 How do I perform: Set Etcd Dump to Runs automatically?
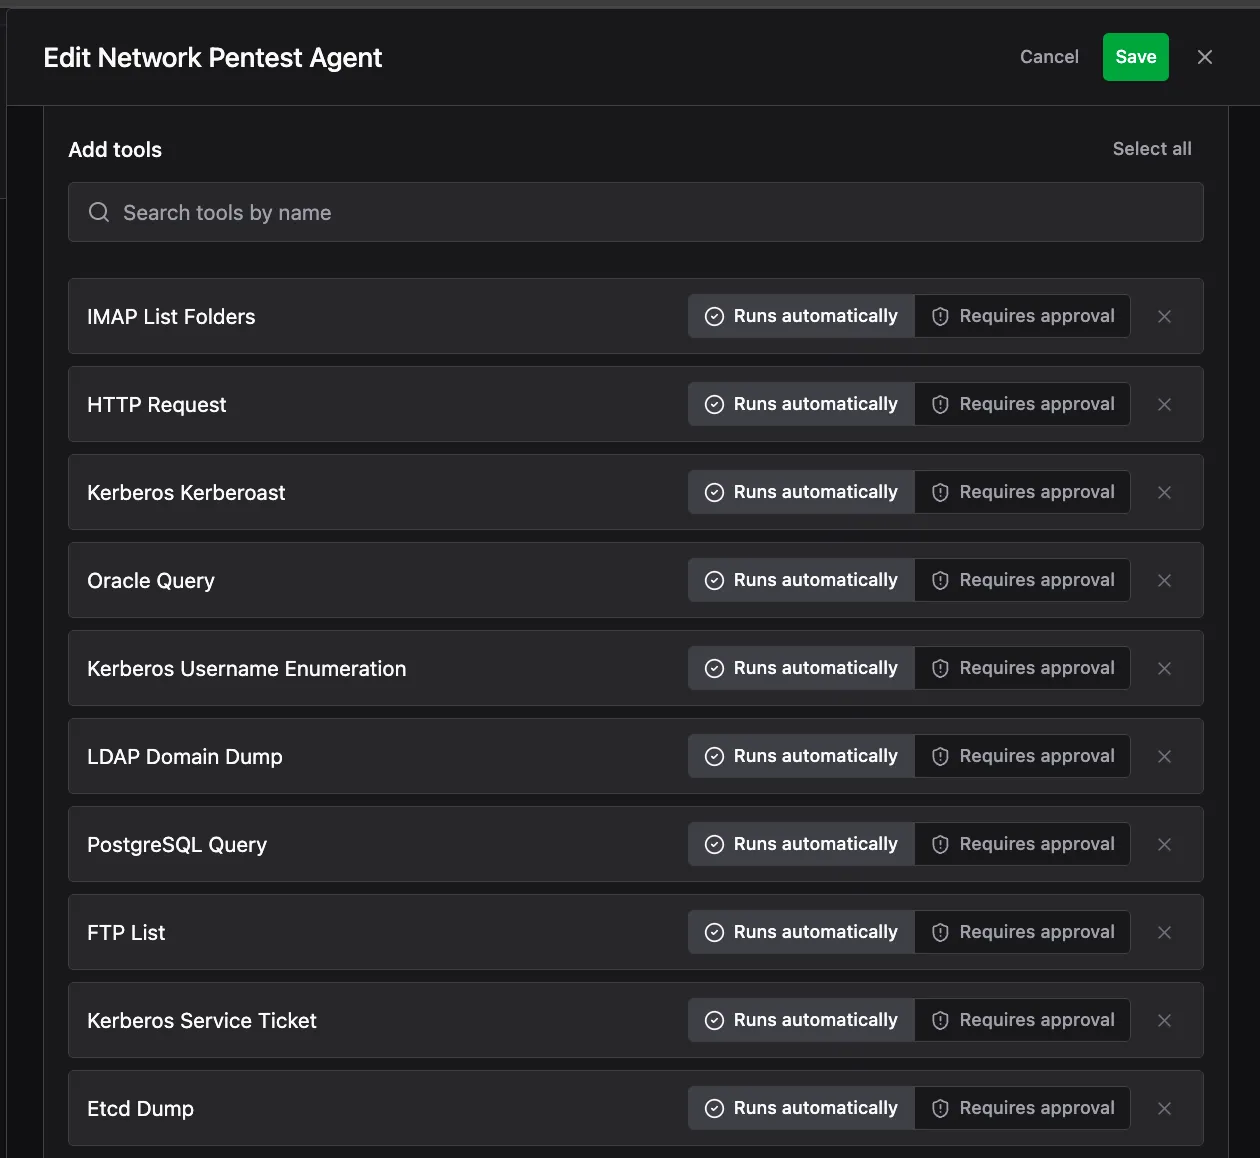pyautogui.click(x=802, y=1108)
